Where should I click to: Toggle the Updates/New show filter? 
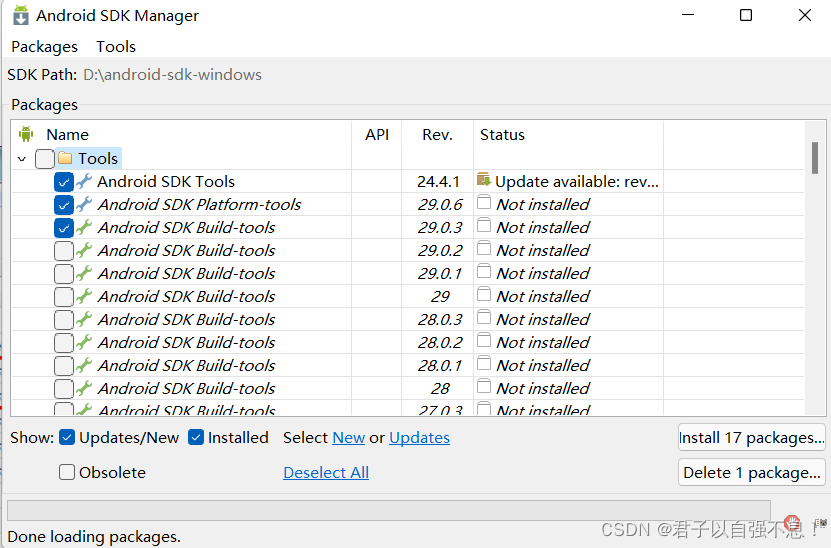pyautogui.click(x=67, y=438)
